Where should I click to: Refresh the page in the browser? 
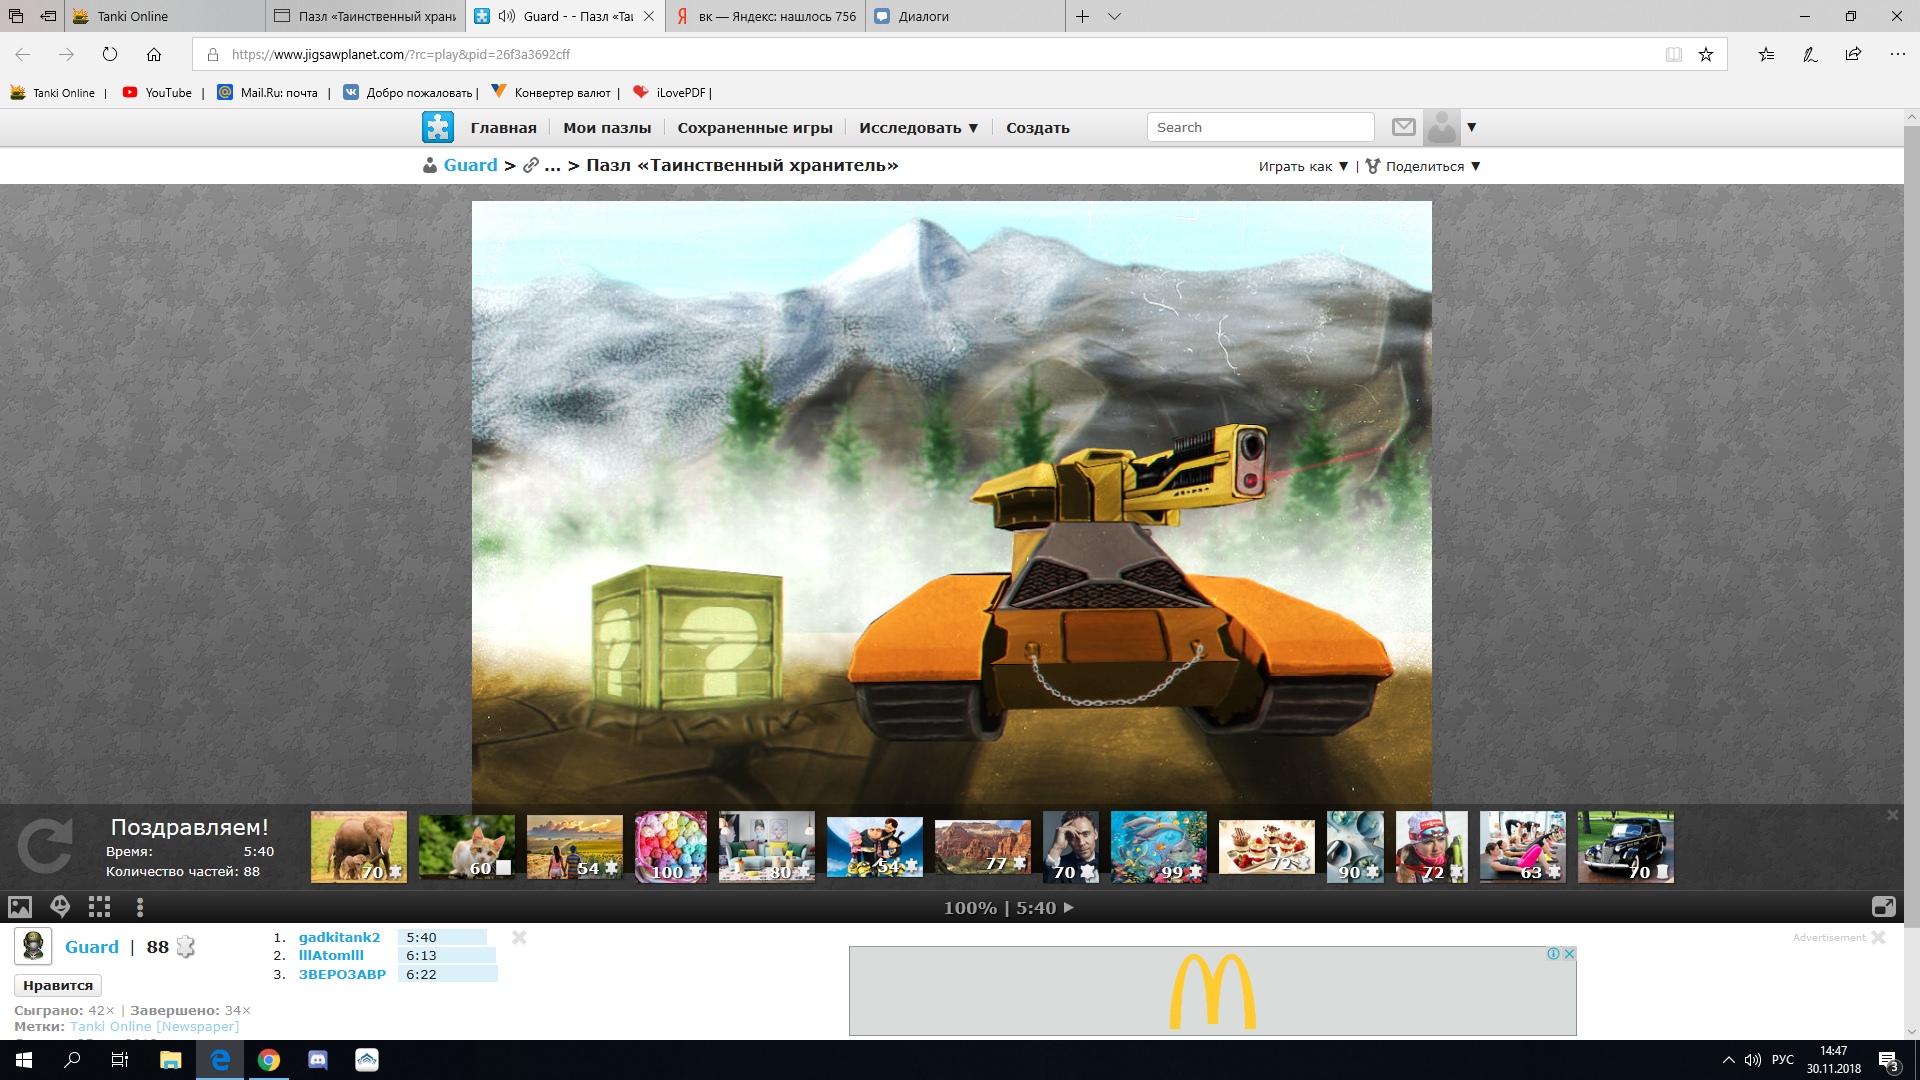(110, 54)
